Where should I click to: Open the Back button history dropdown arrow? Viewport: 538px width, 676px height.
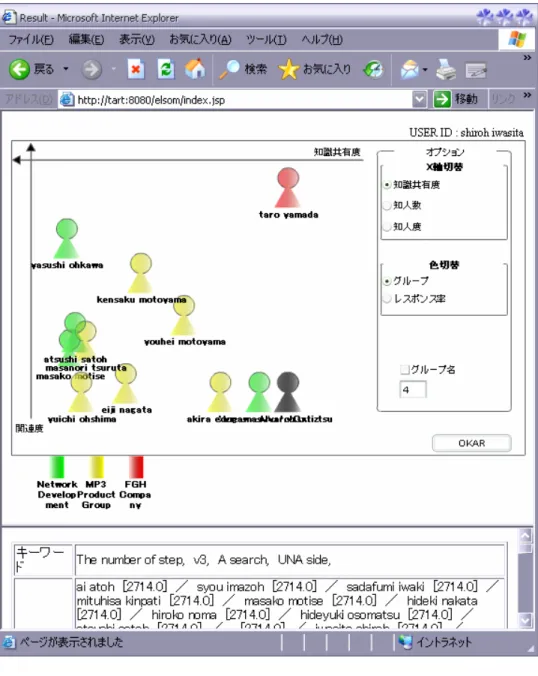(66, 69)
